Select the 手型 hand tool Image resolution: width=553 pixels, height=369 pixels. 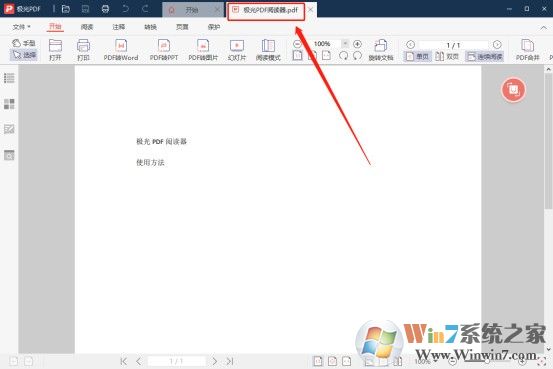[24, 43]
